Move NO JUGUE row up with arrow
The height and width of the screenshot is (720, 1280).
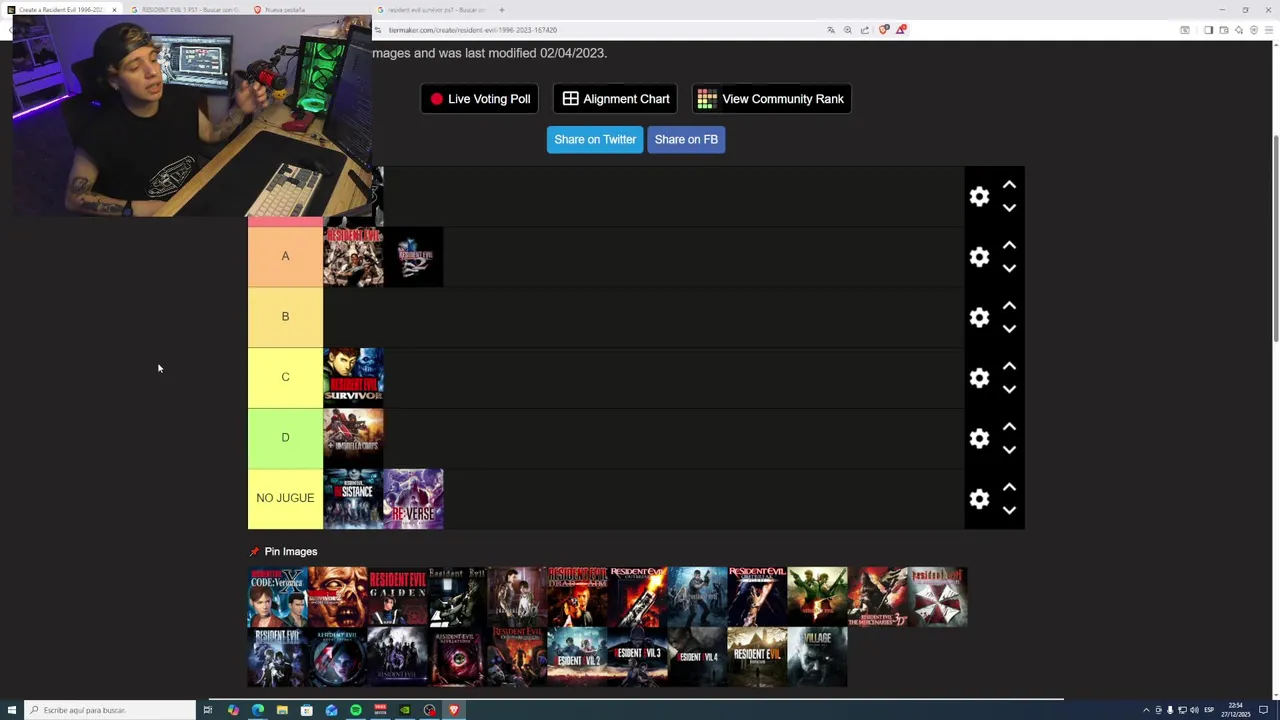pos(1009,487)
